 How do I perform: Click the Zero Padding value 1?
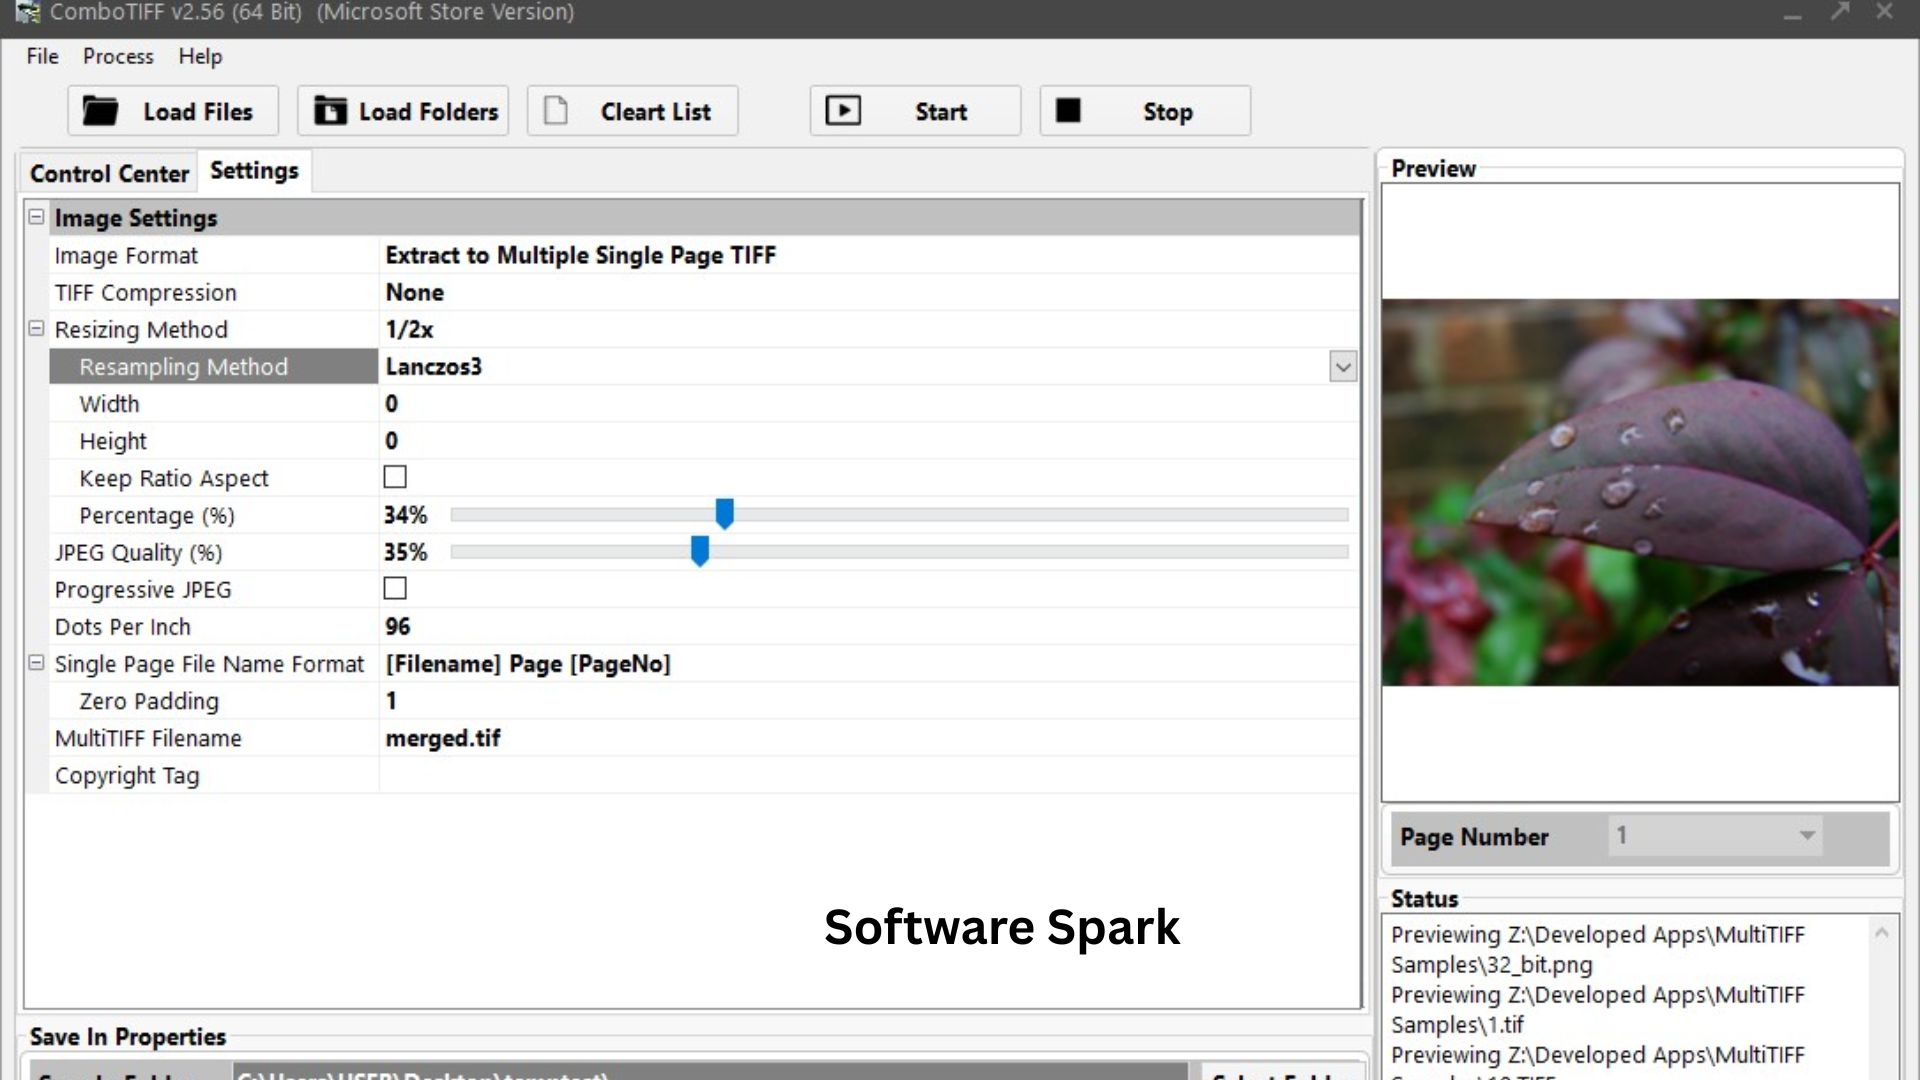pyautogui.click(x=391, y=701)
